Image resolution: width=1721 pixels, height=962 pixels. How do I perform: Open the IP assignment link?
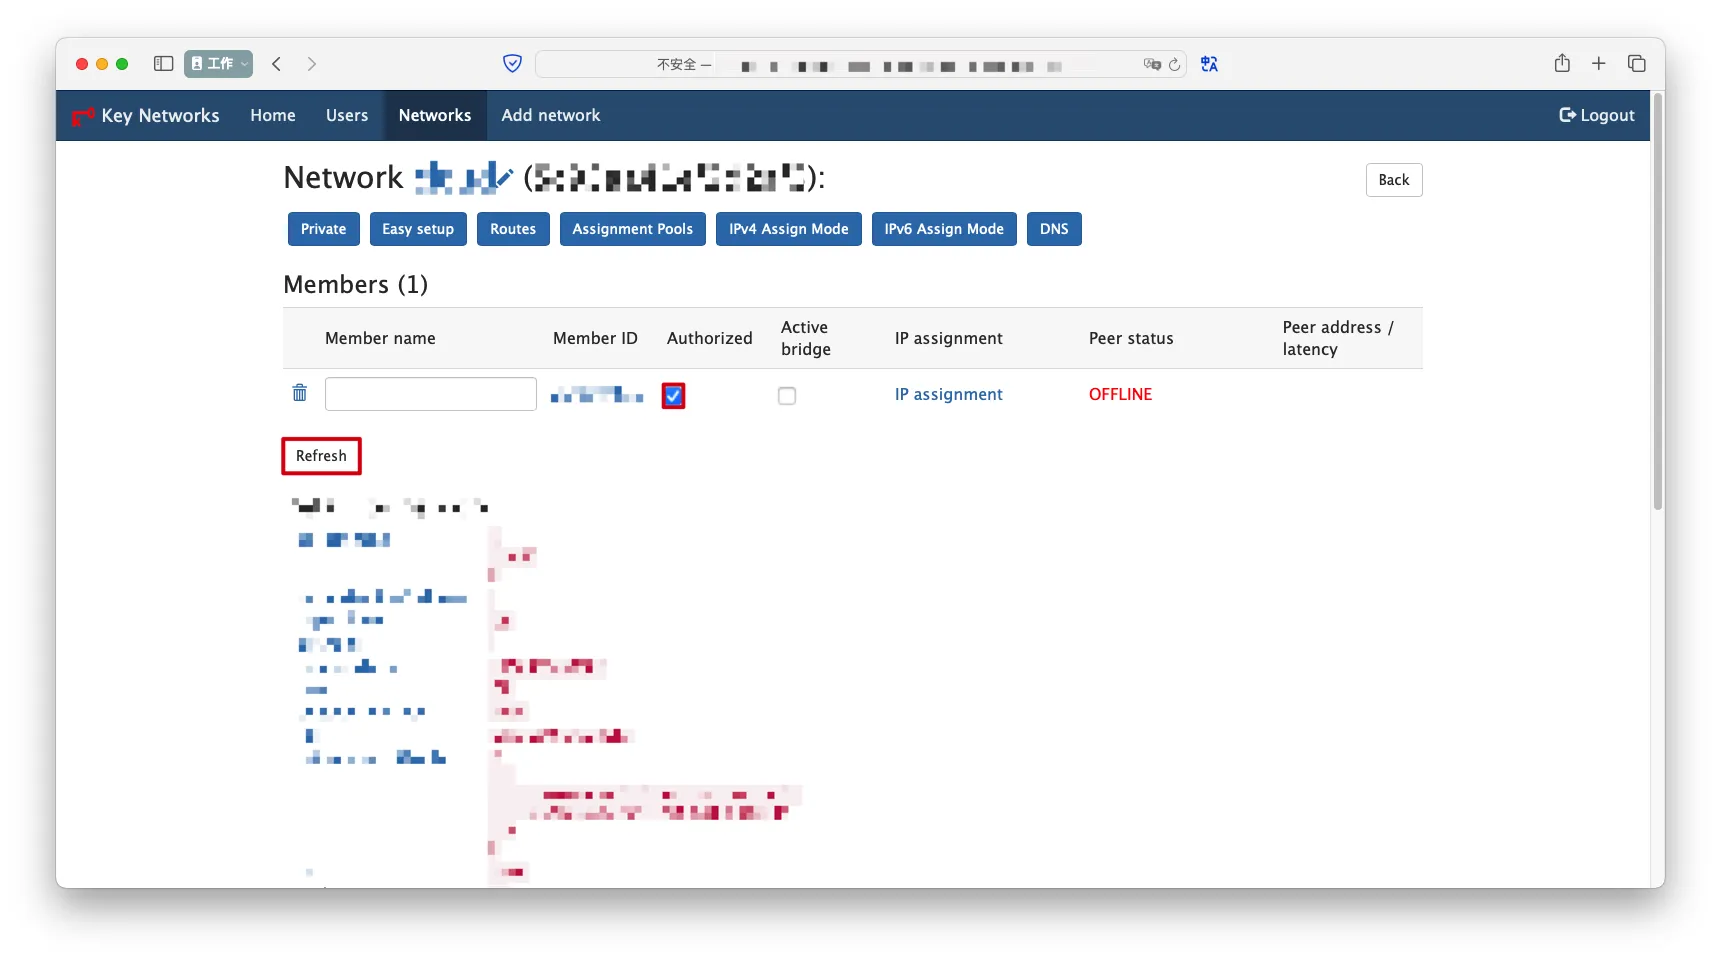coord(947,395)
